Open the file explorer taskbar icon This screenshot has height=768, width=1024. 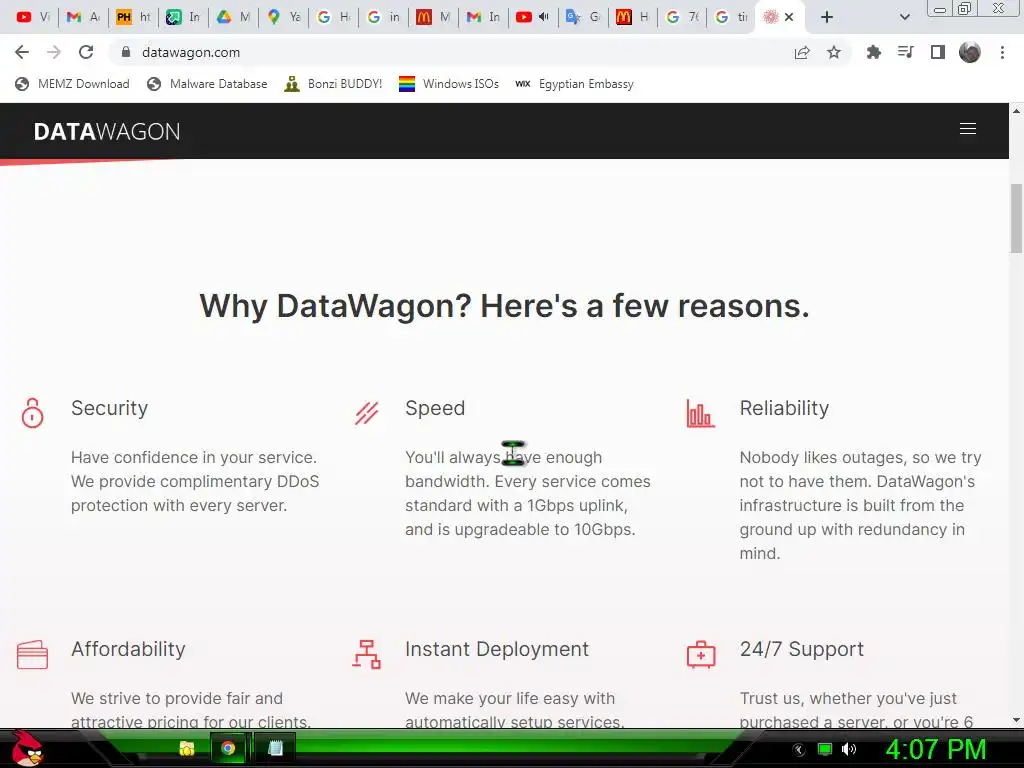187,748
